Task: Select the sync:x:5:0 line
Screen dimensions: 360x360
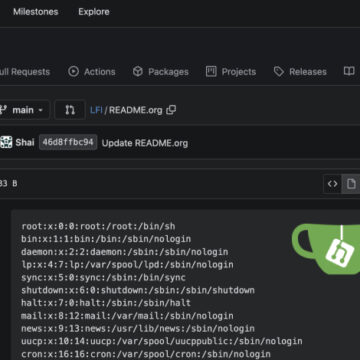Action: coord(103,277)
